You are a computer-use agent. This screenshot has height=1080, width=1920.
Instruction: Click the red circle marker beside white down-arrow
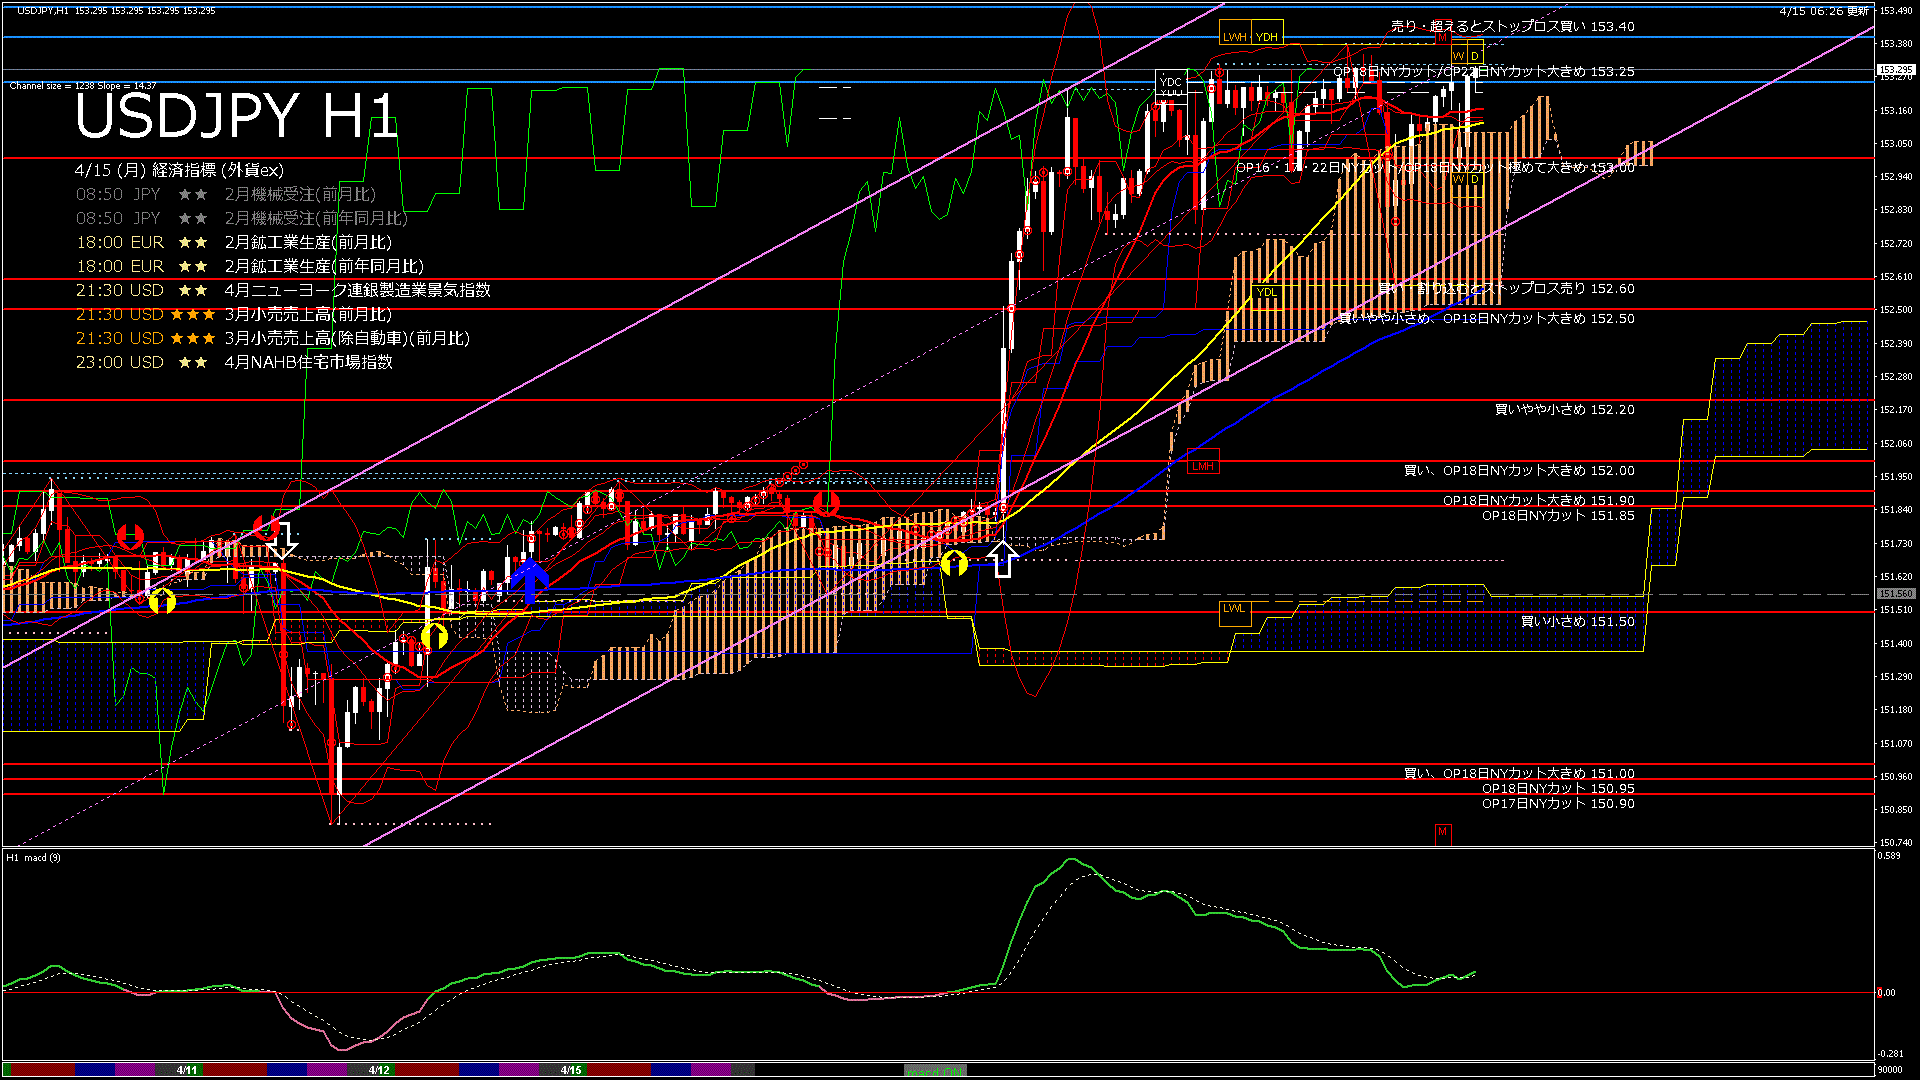265,527
